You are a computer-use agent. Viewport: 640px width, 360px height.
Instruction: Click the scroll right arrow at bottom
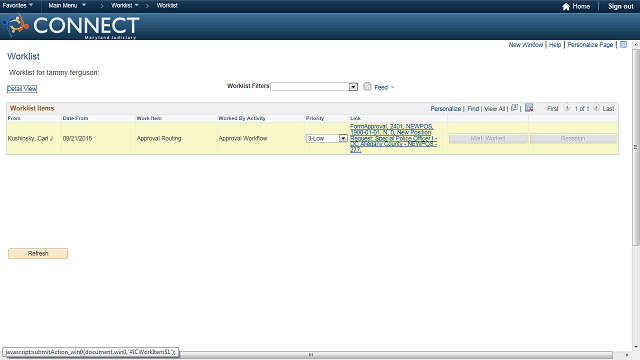[627, 355]
